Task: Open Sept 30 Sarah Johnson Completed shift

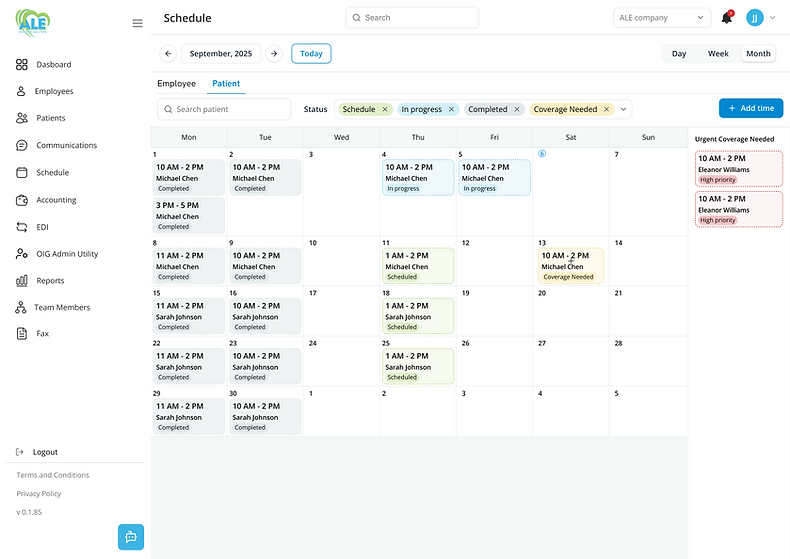Action: click(x=266, y=416)
